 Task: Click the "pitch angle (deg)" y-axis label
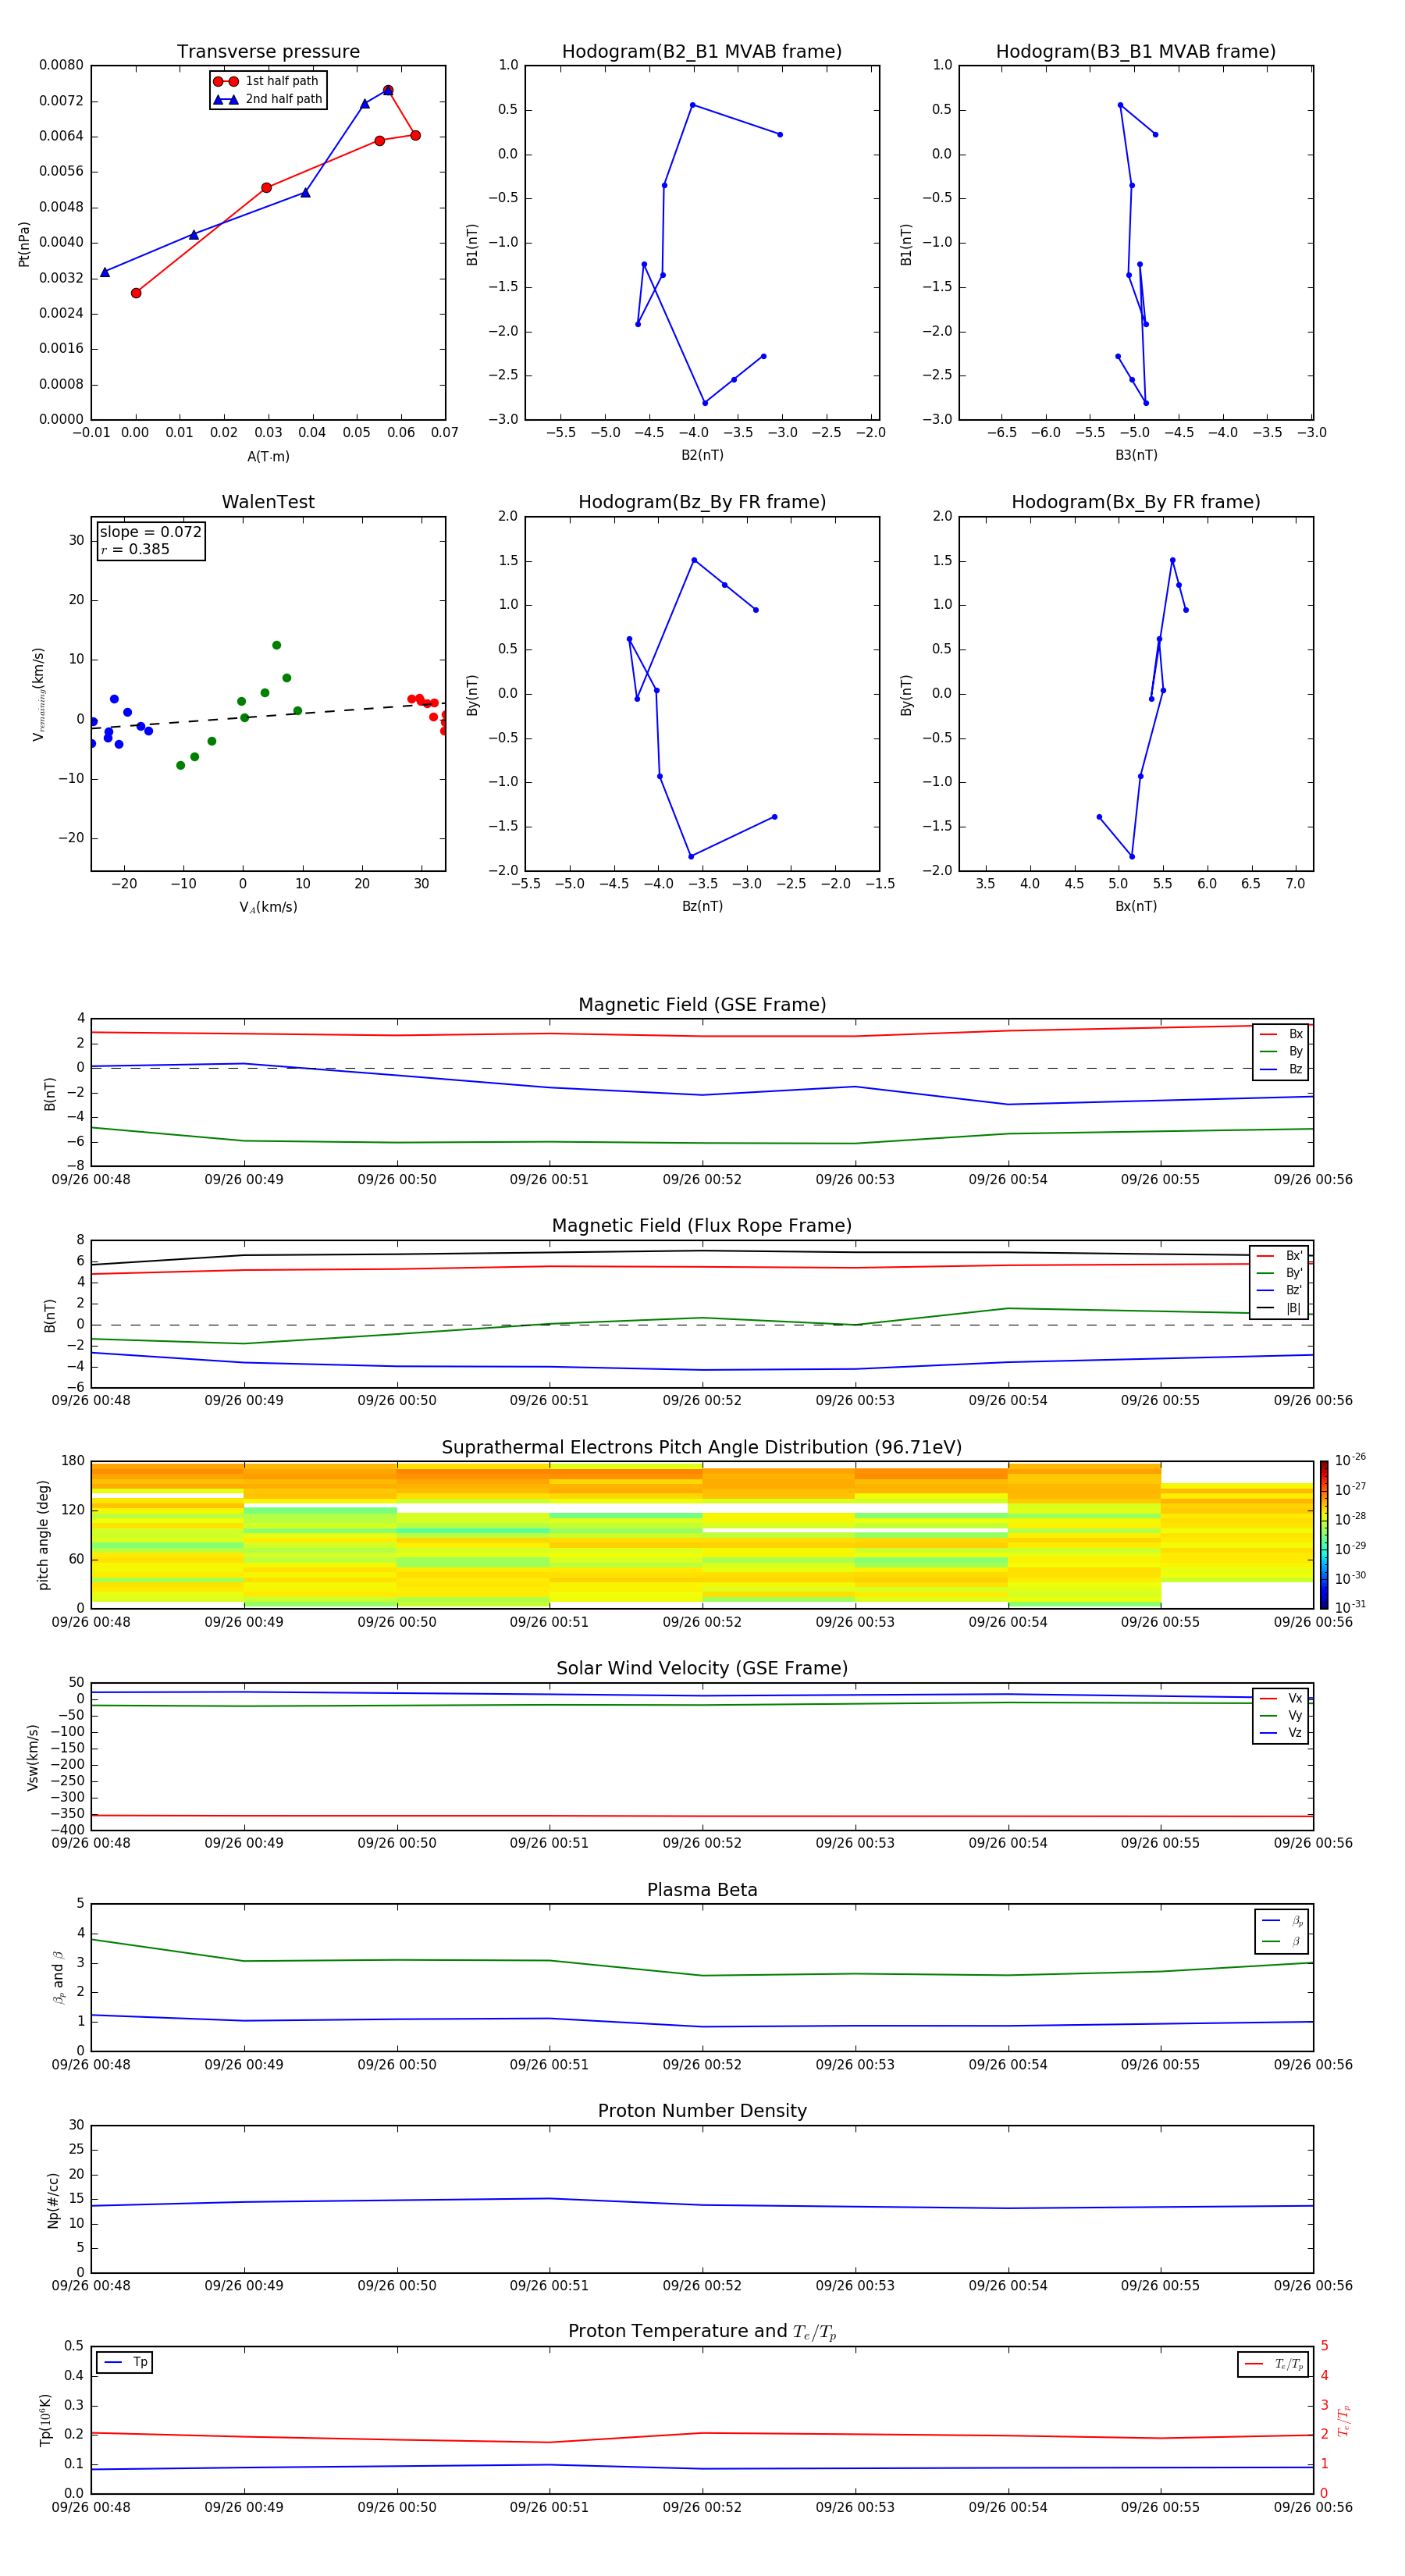tap(43, 1534)
